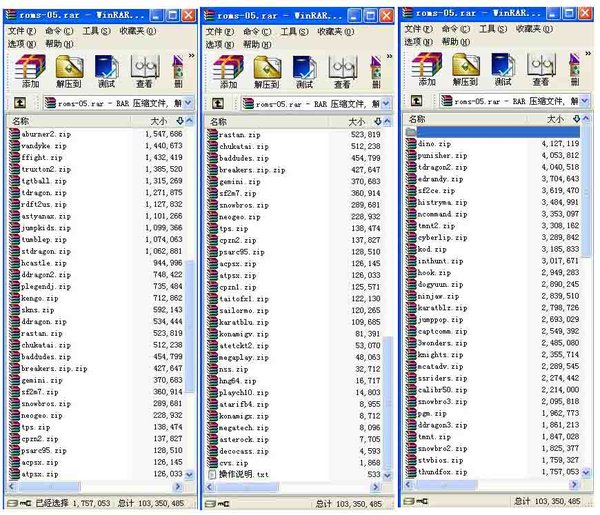The width and height of the screenshot is (600, 515).
Task: Select dino.zip in the right window
Action: click(434, 143)
